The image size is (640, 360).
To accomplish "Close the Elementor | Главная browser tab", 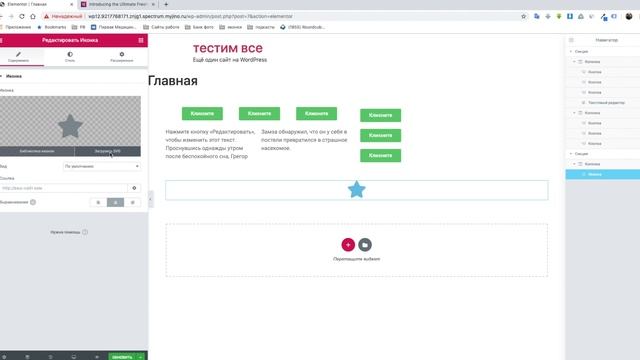I will pos(71,4).
